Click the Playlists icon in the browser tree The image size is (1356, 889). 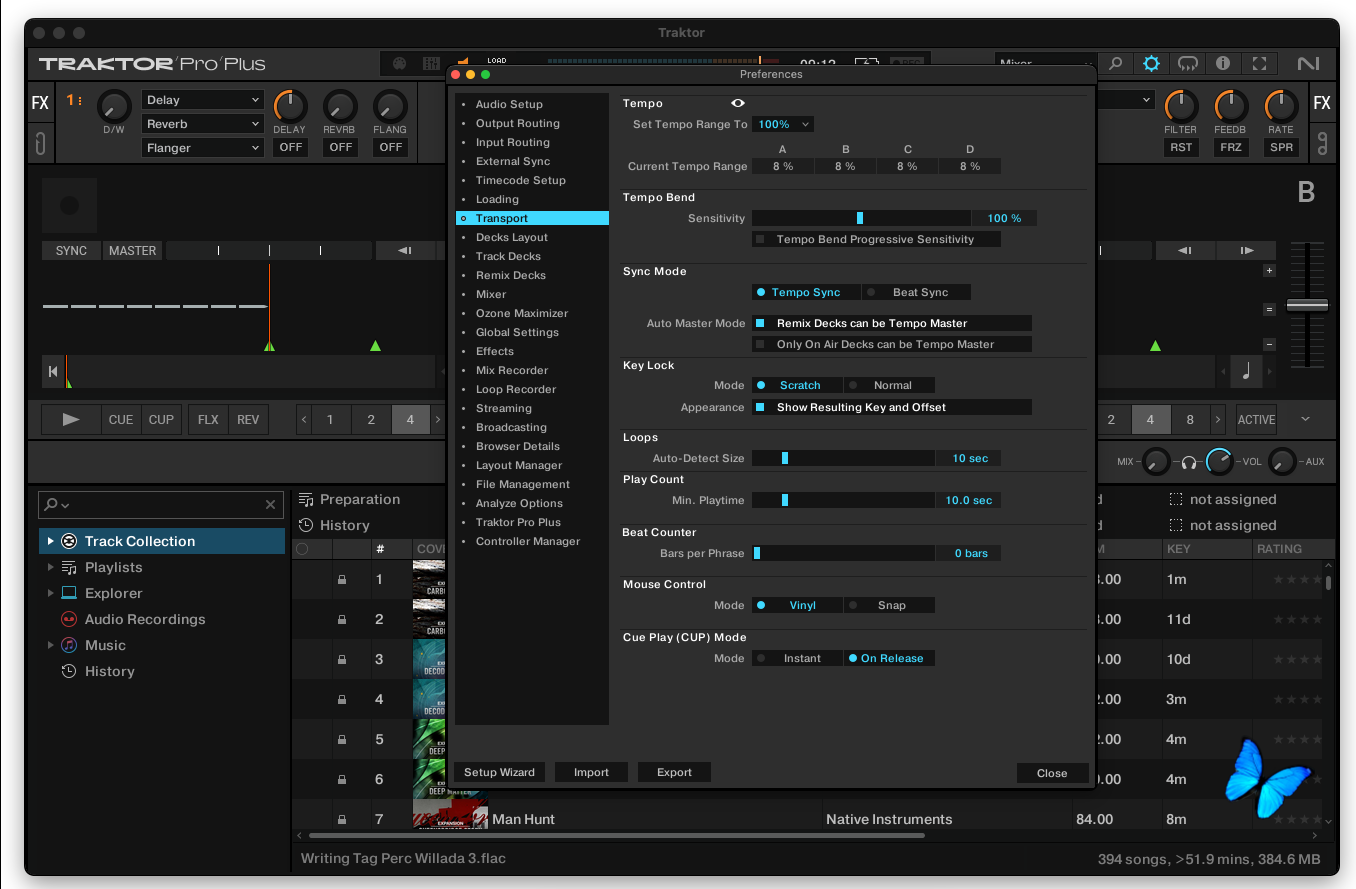(69, 567)
